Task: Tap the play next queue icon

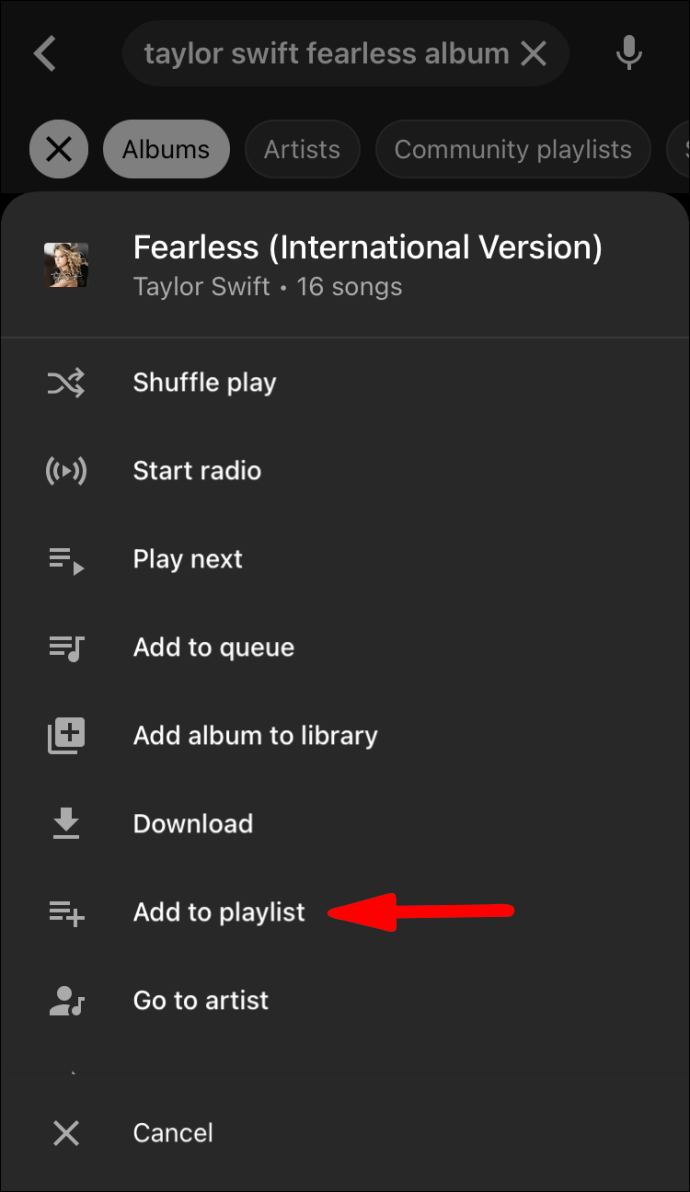Action: 66,560
